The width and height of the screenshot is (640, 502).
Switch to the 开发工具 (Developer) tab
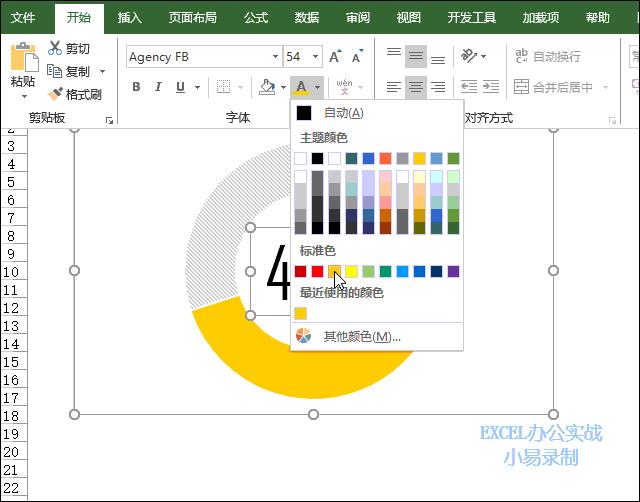coord(472,17)
